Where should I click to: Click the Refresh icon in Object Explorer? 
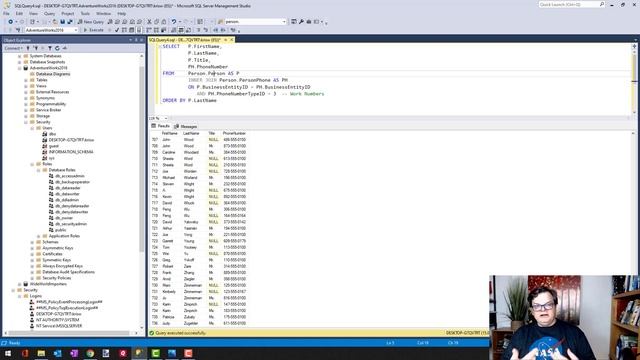(57, 48)
